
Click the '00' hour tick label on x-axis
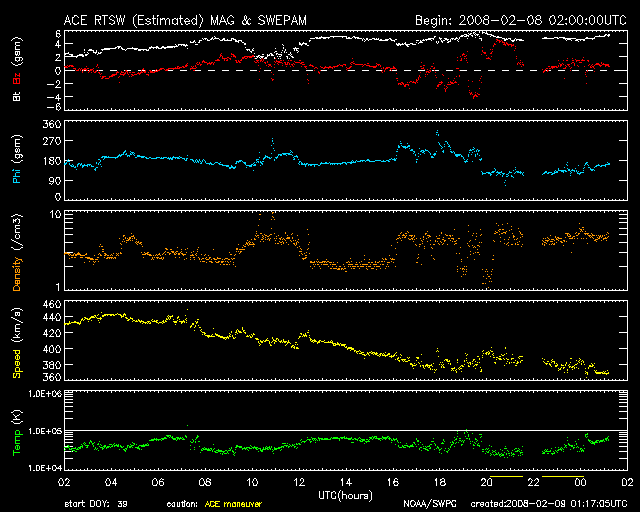click(580, 483)
